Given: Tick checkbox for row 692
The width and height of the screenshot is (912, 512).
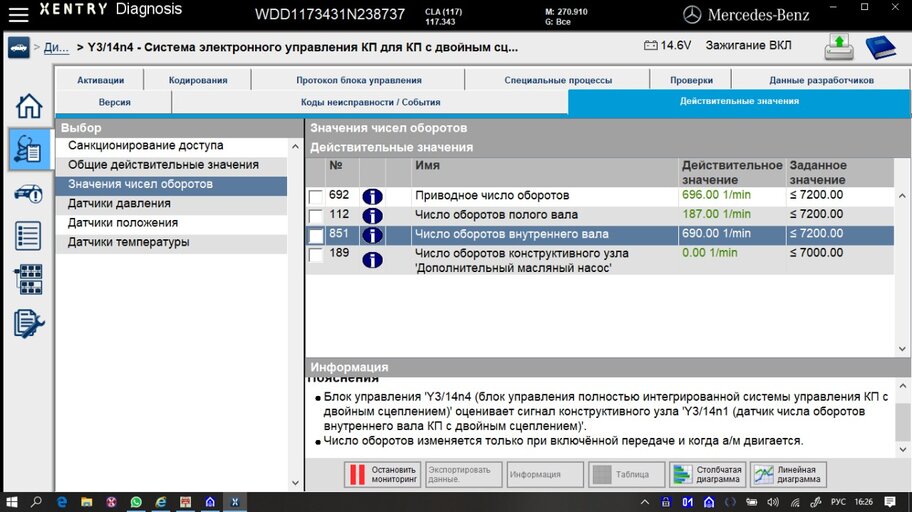Looking at the screenshot, I should click(x=316, y=197).
